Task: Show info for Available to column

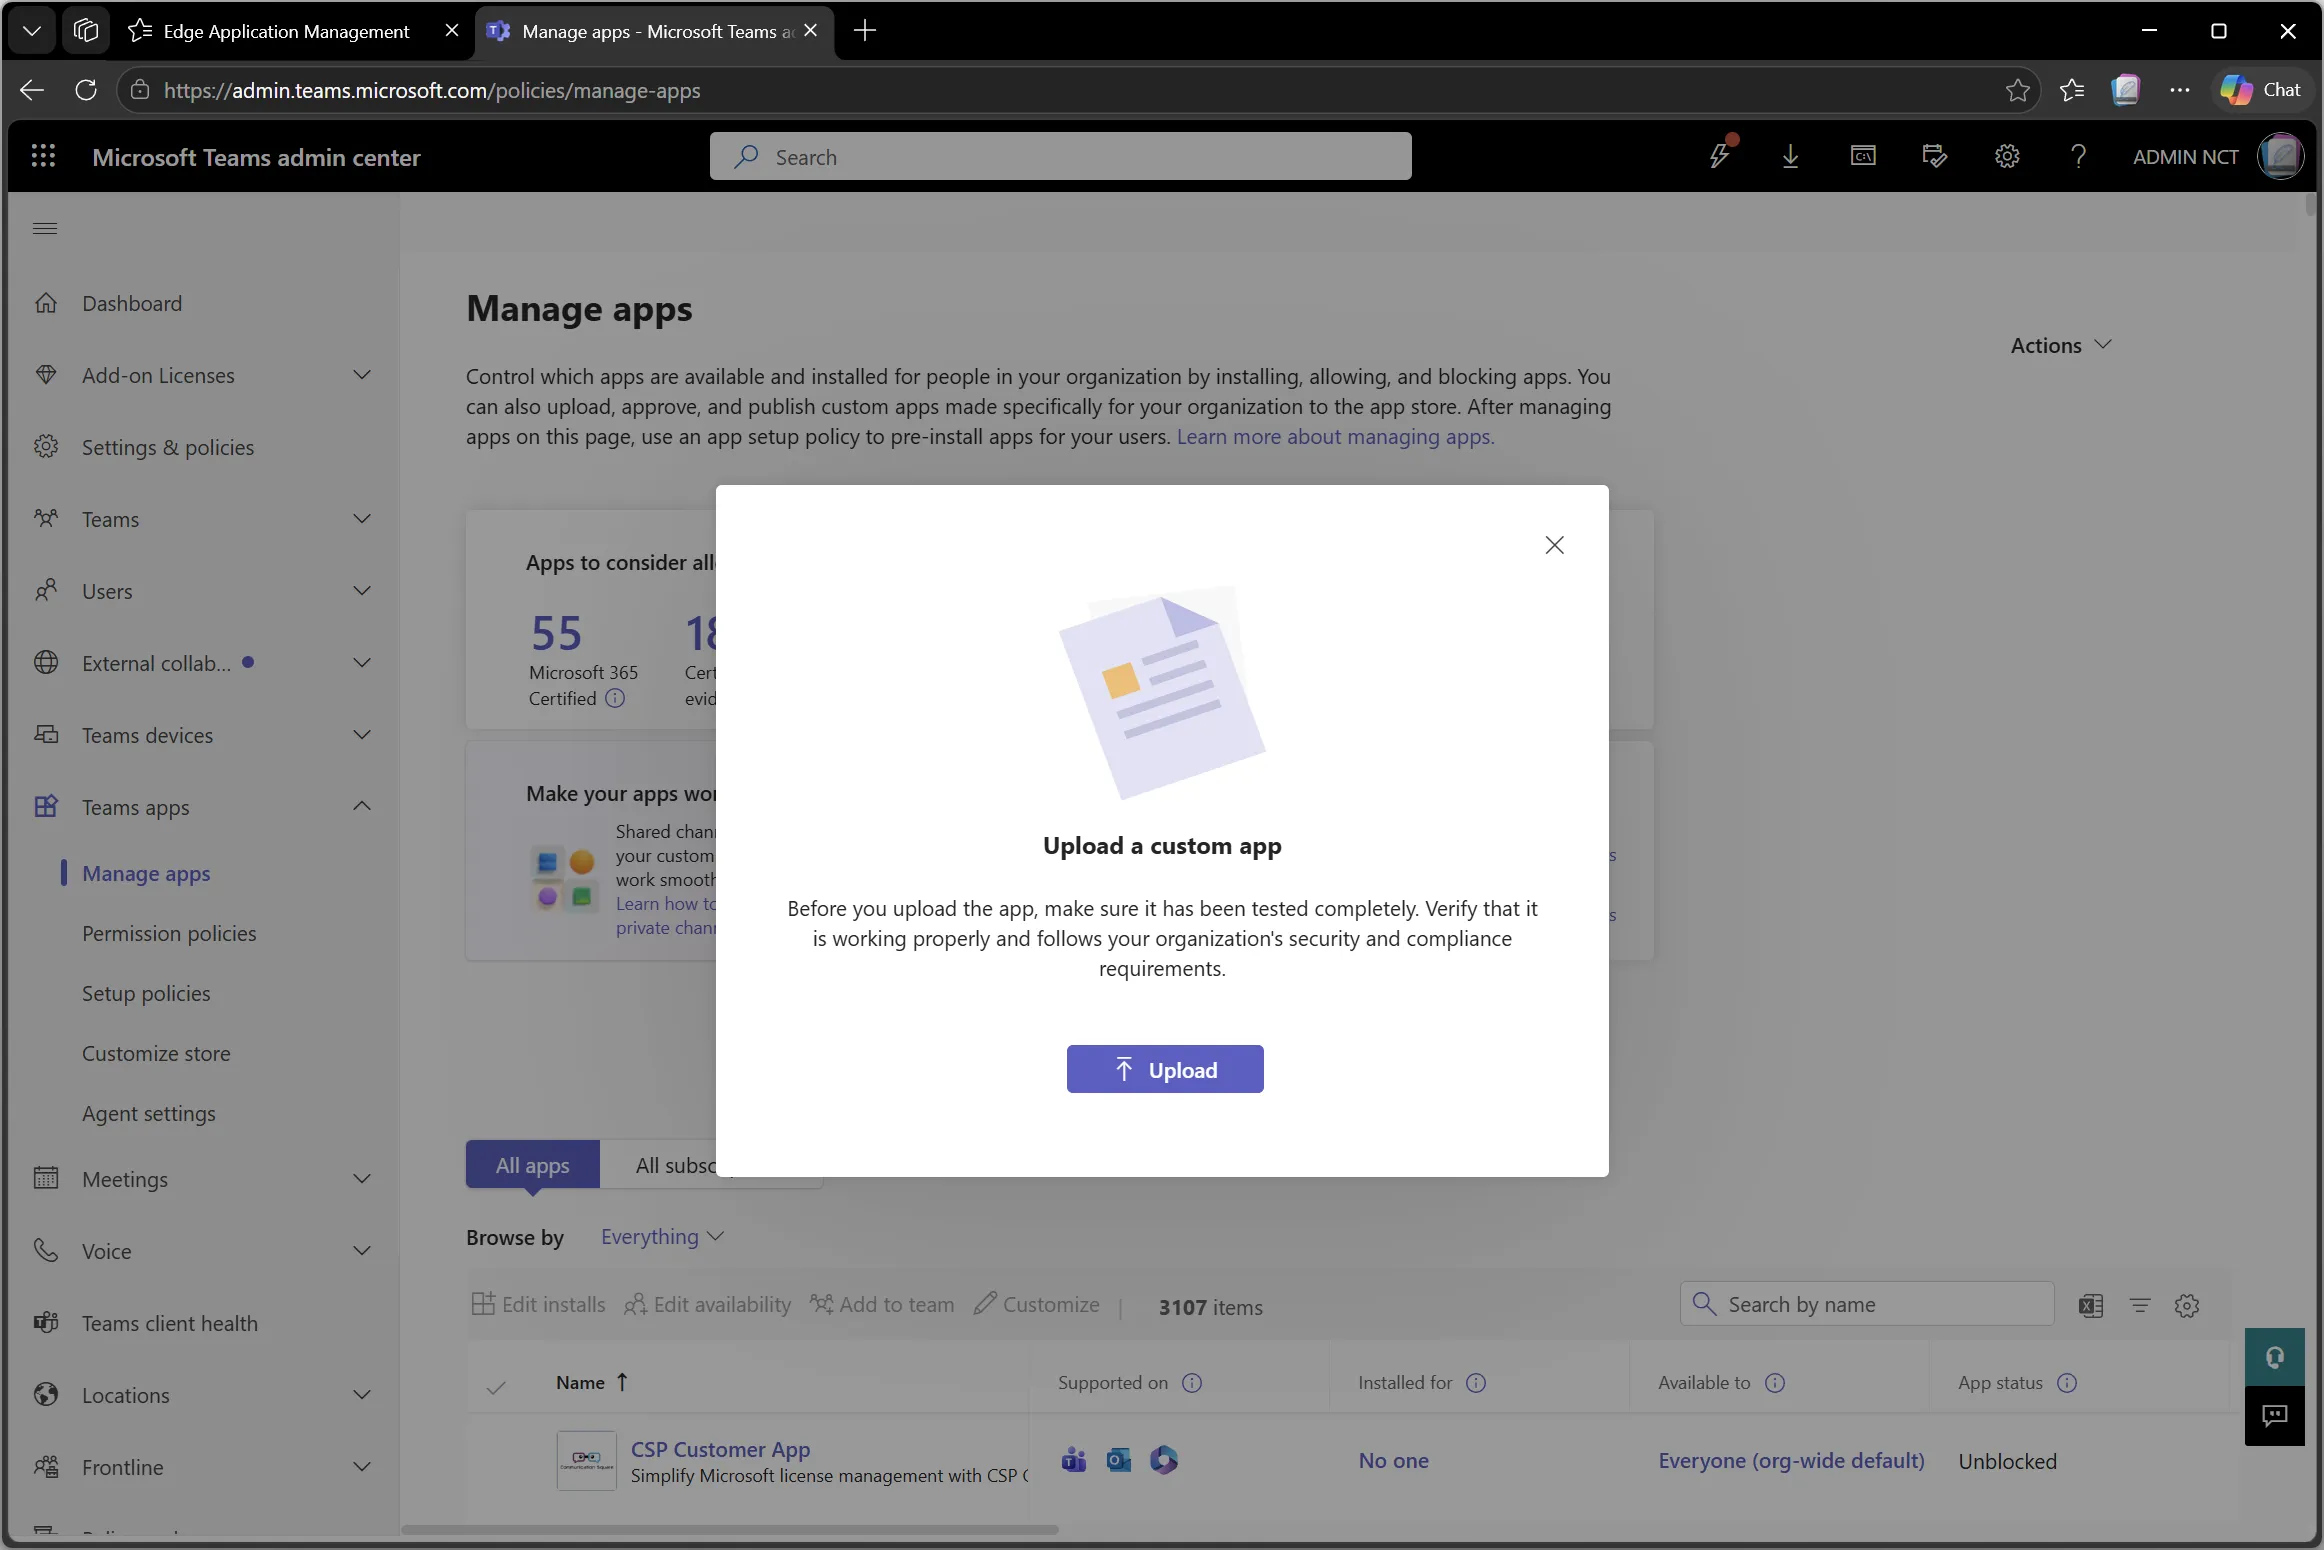Action: [1775, 1383]
